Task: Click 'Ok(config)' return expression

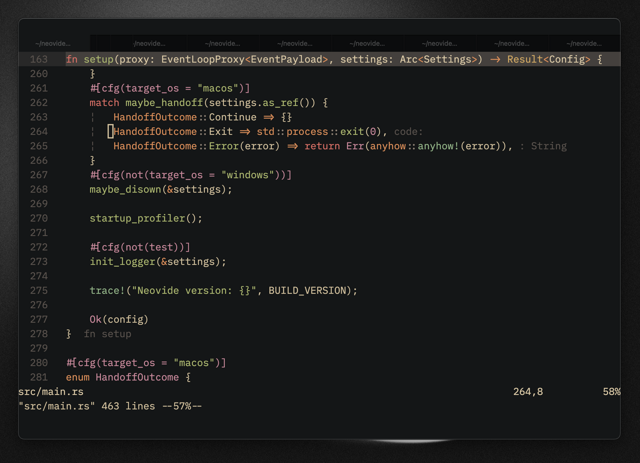Action: 119,319
